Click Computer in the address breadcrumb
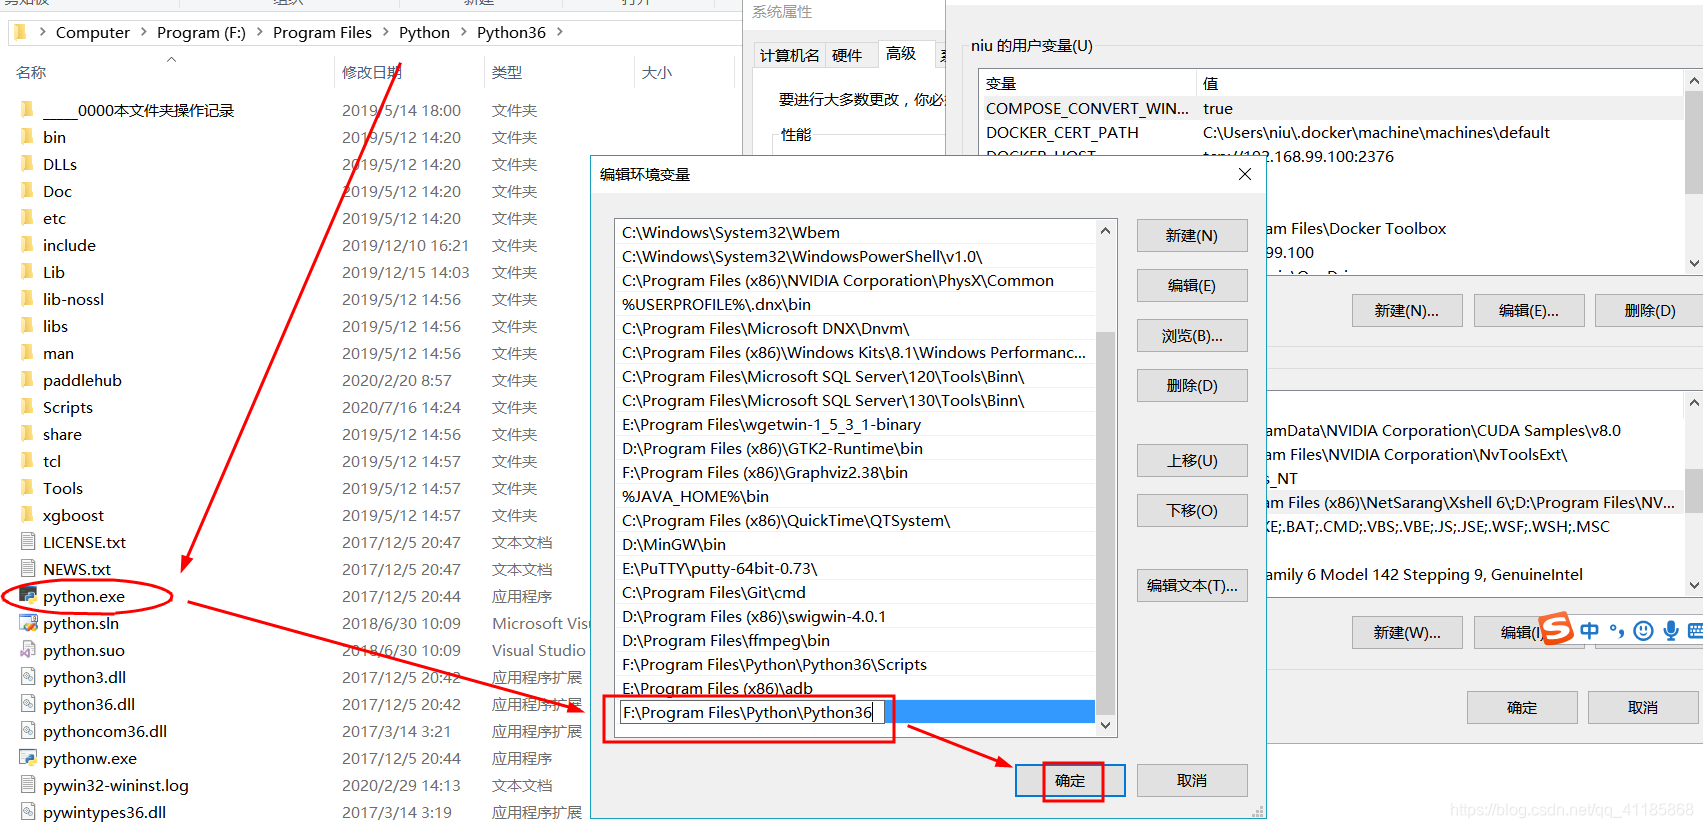The image size is (1703, 828). pos(93,32)
